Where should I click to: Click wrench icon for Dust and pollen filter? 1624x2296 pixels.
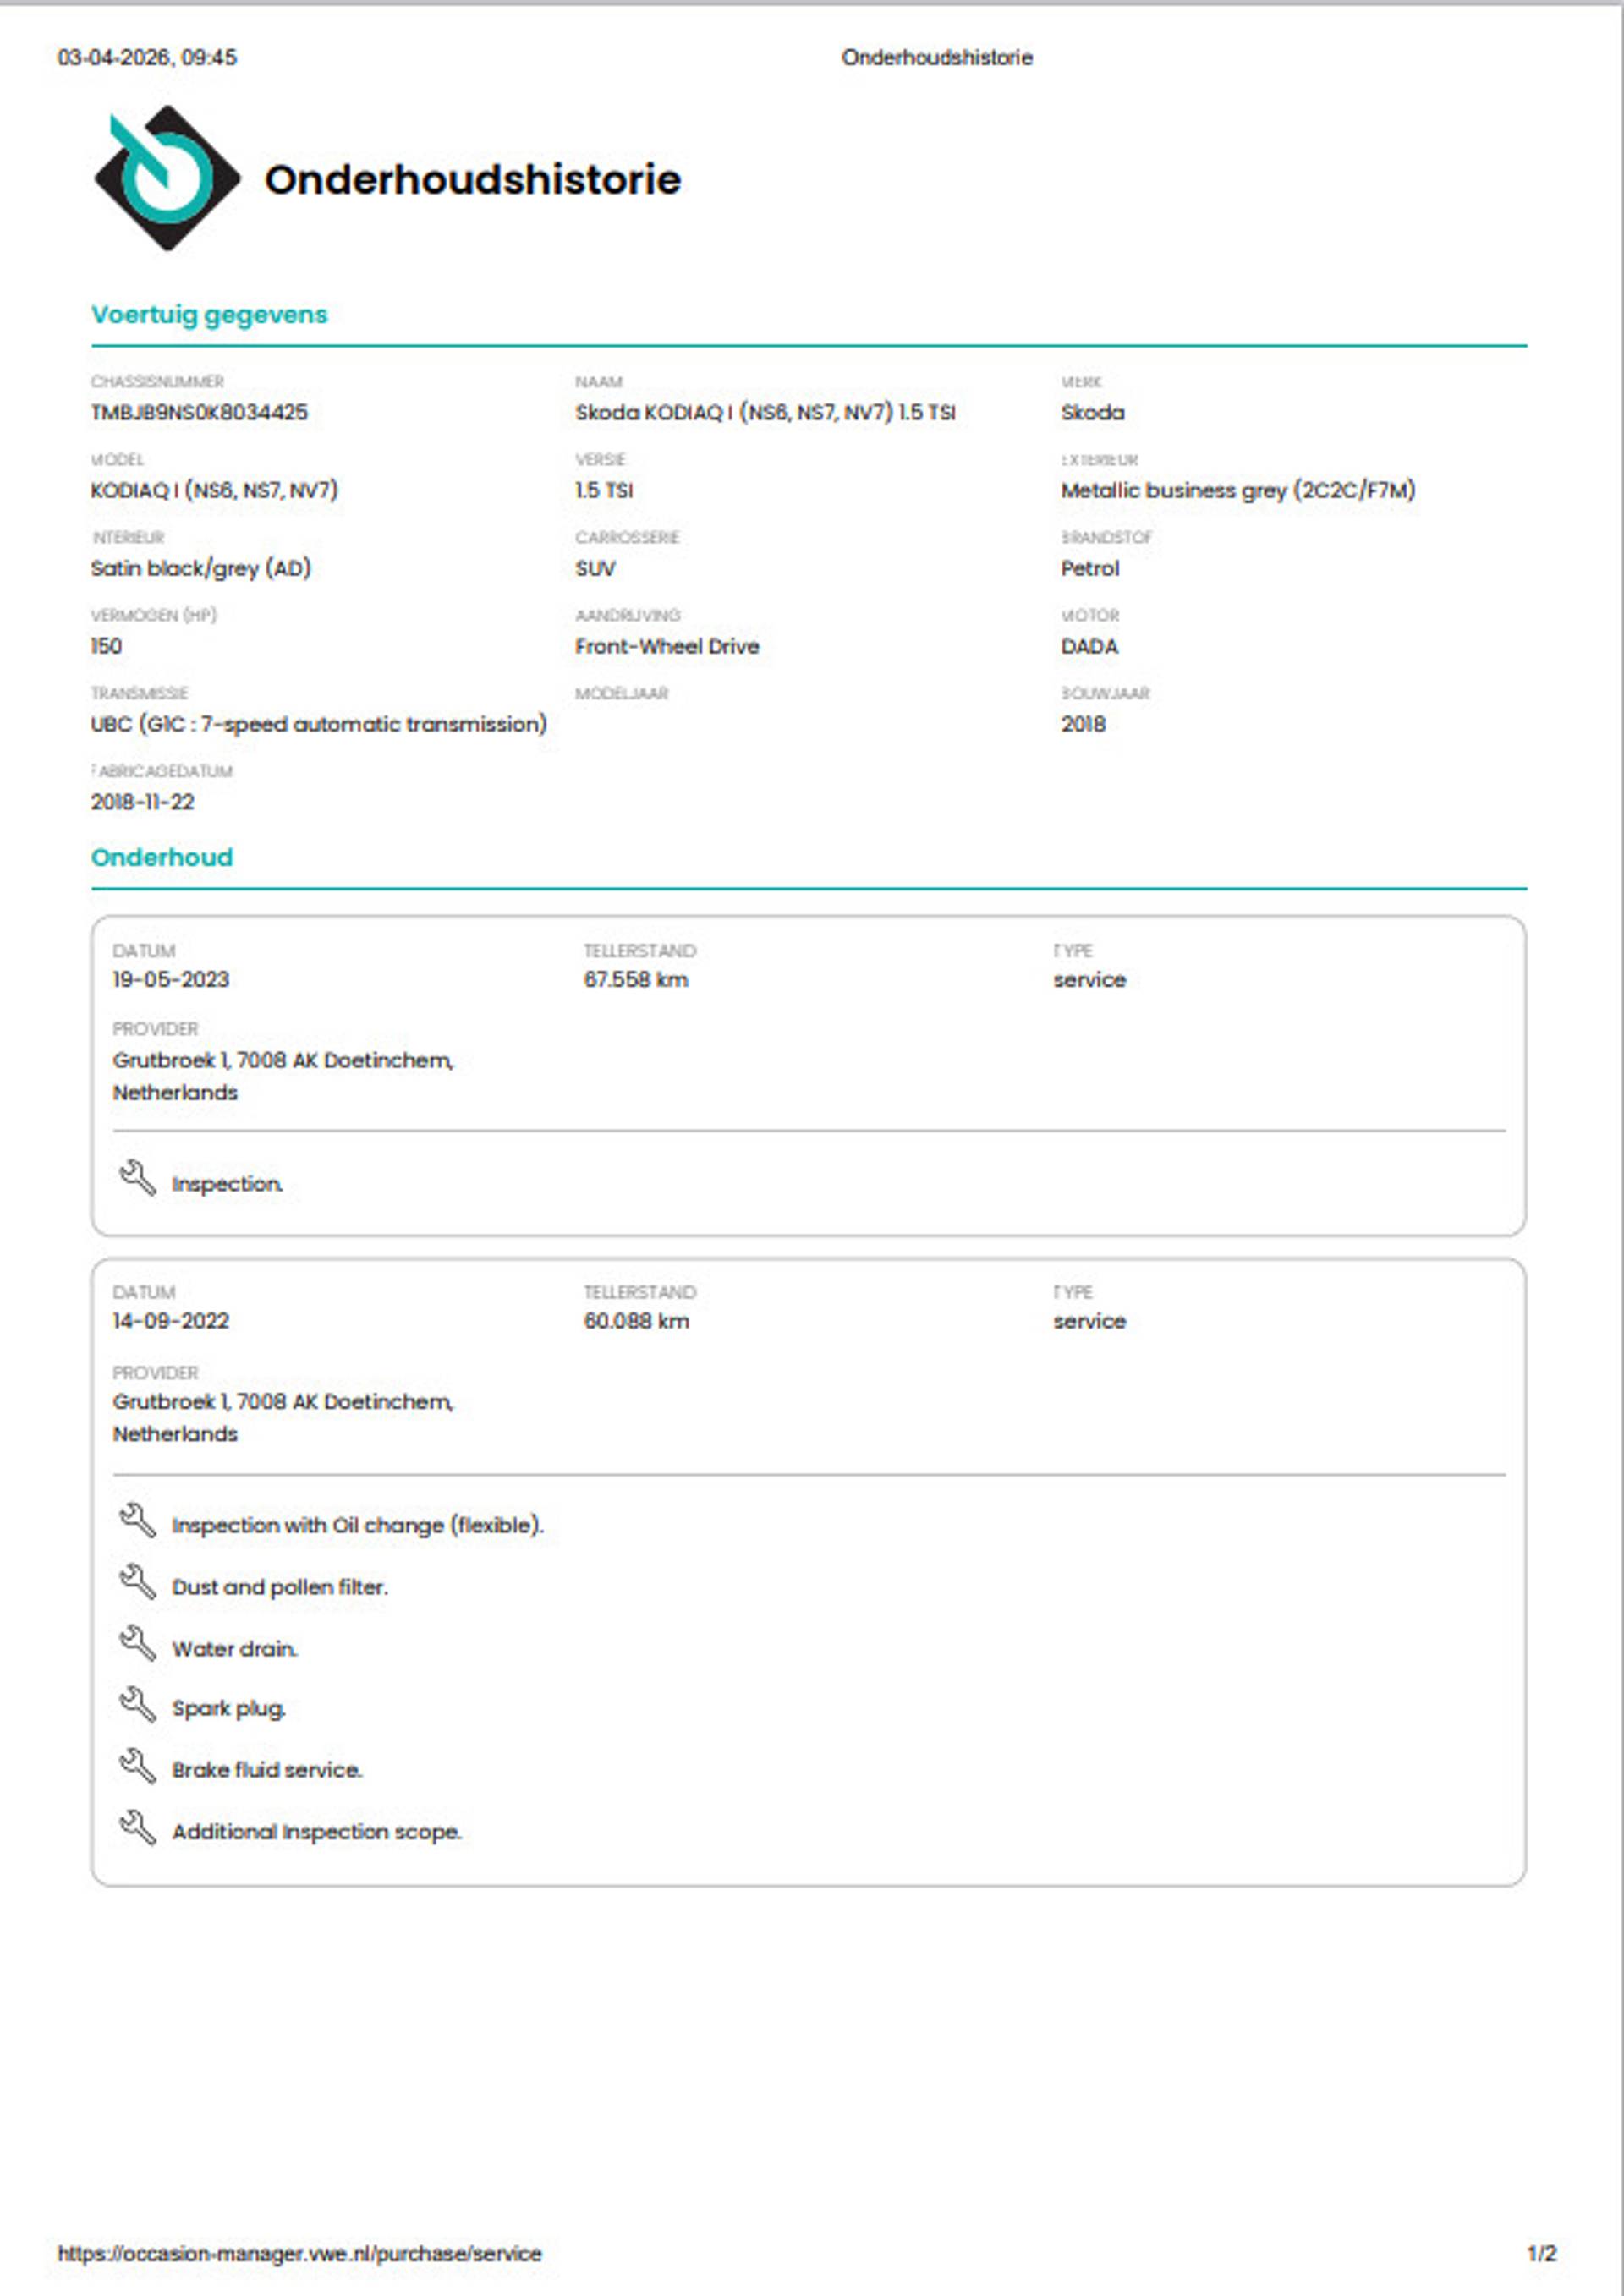point(137,1582)
